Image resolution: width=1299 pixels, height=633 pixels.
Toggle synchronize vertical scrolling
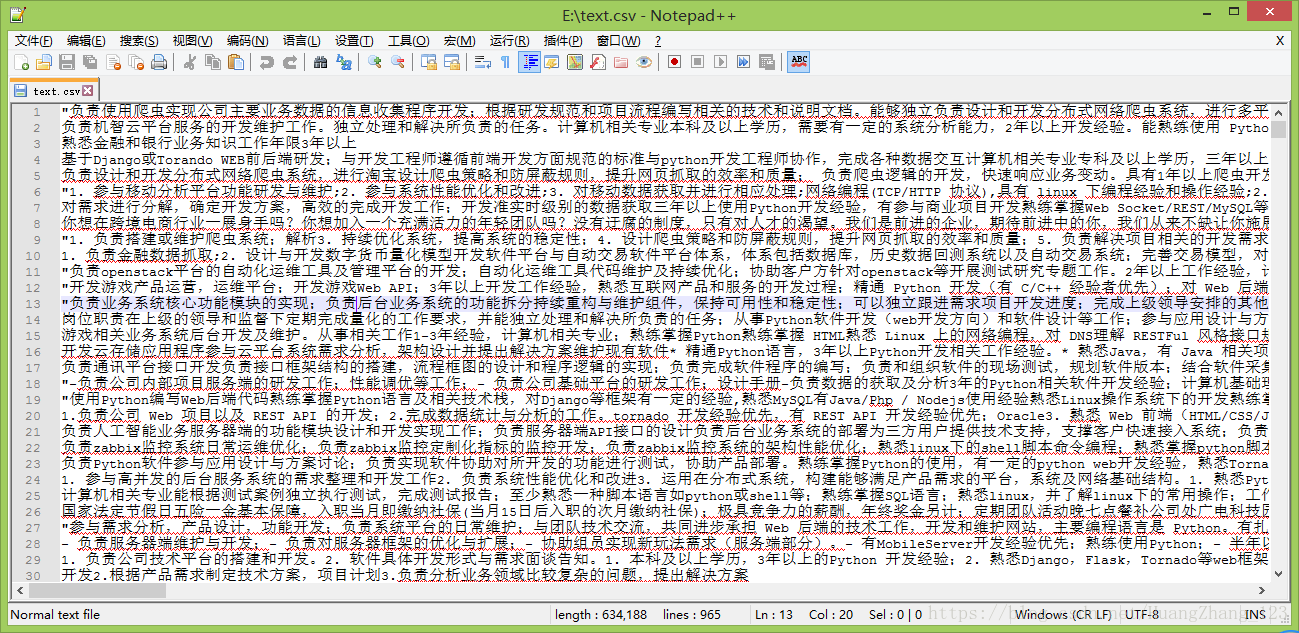click(x=429, y=62)
